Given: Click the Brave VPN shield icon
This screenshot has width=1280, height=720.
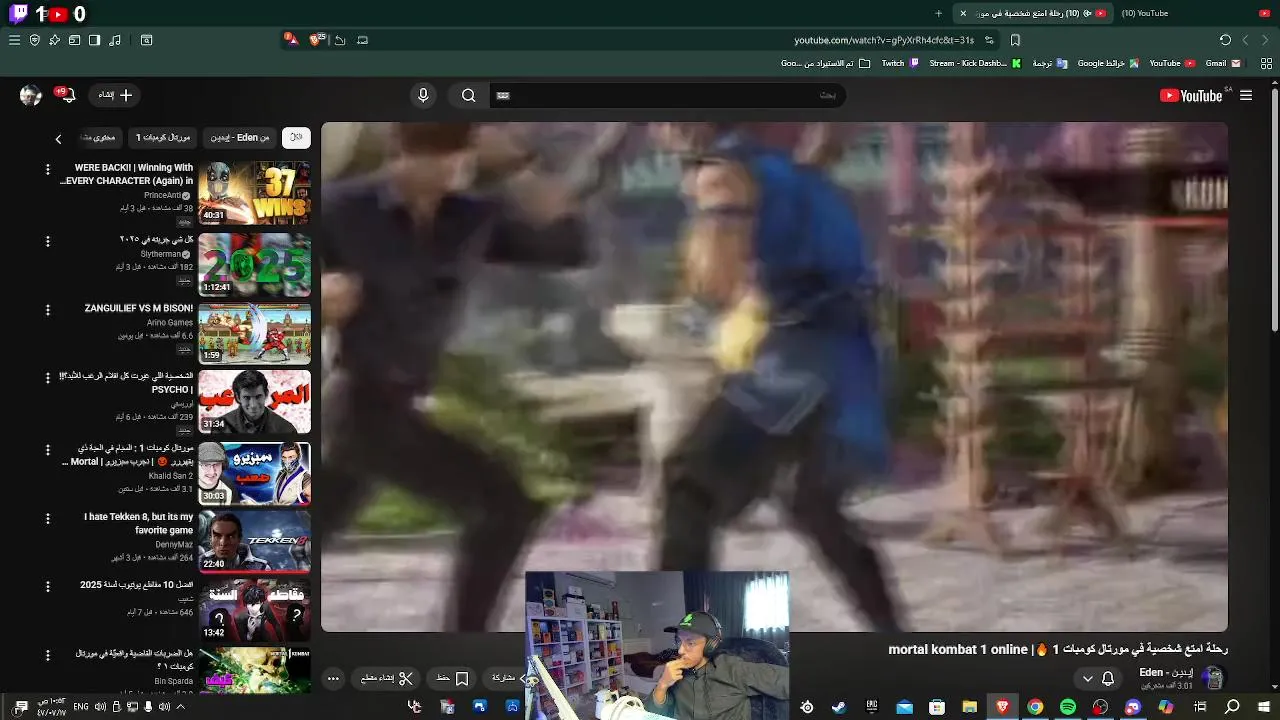Looking at the screenshot, I should (35, 40).
